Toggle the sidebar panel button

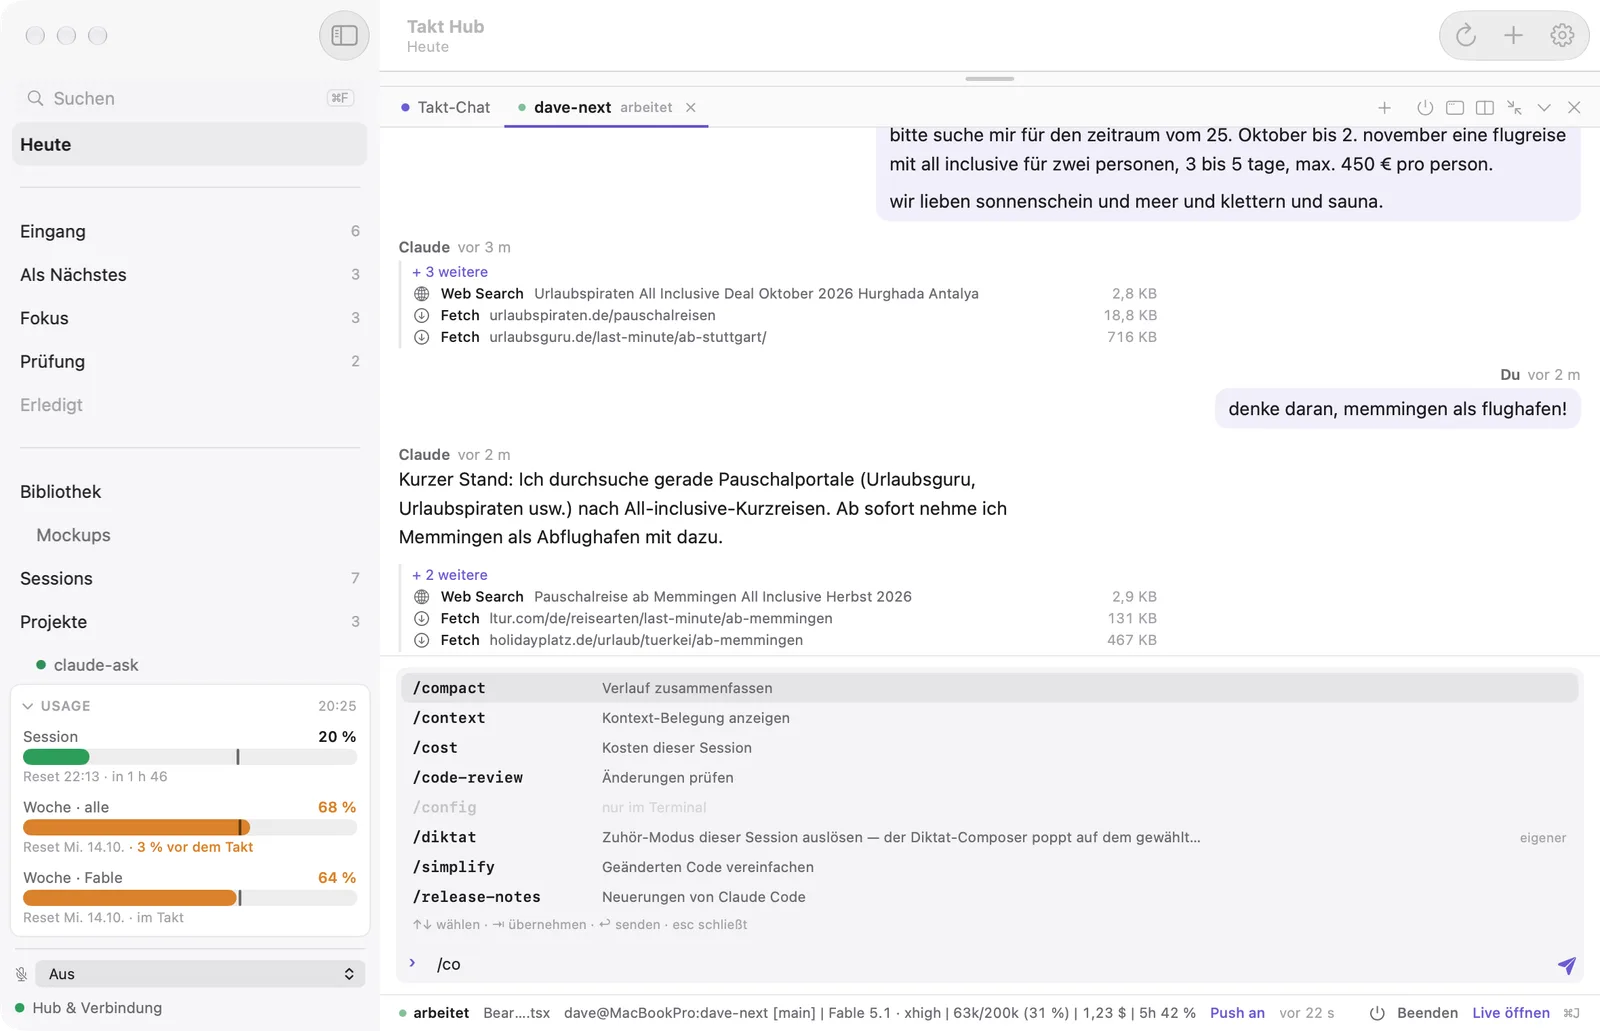(x=344, y=36)
